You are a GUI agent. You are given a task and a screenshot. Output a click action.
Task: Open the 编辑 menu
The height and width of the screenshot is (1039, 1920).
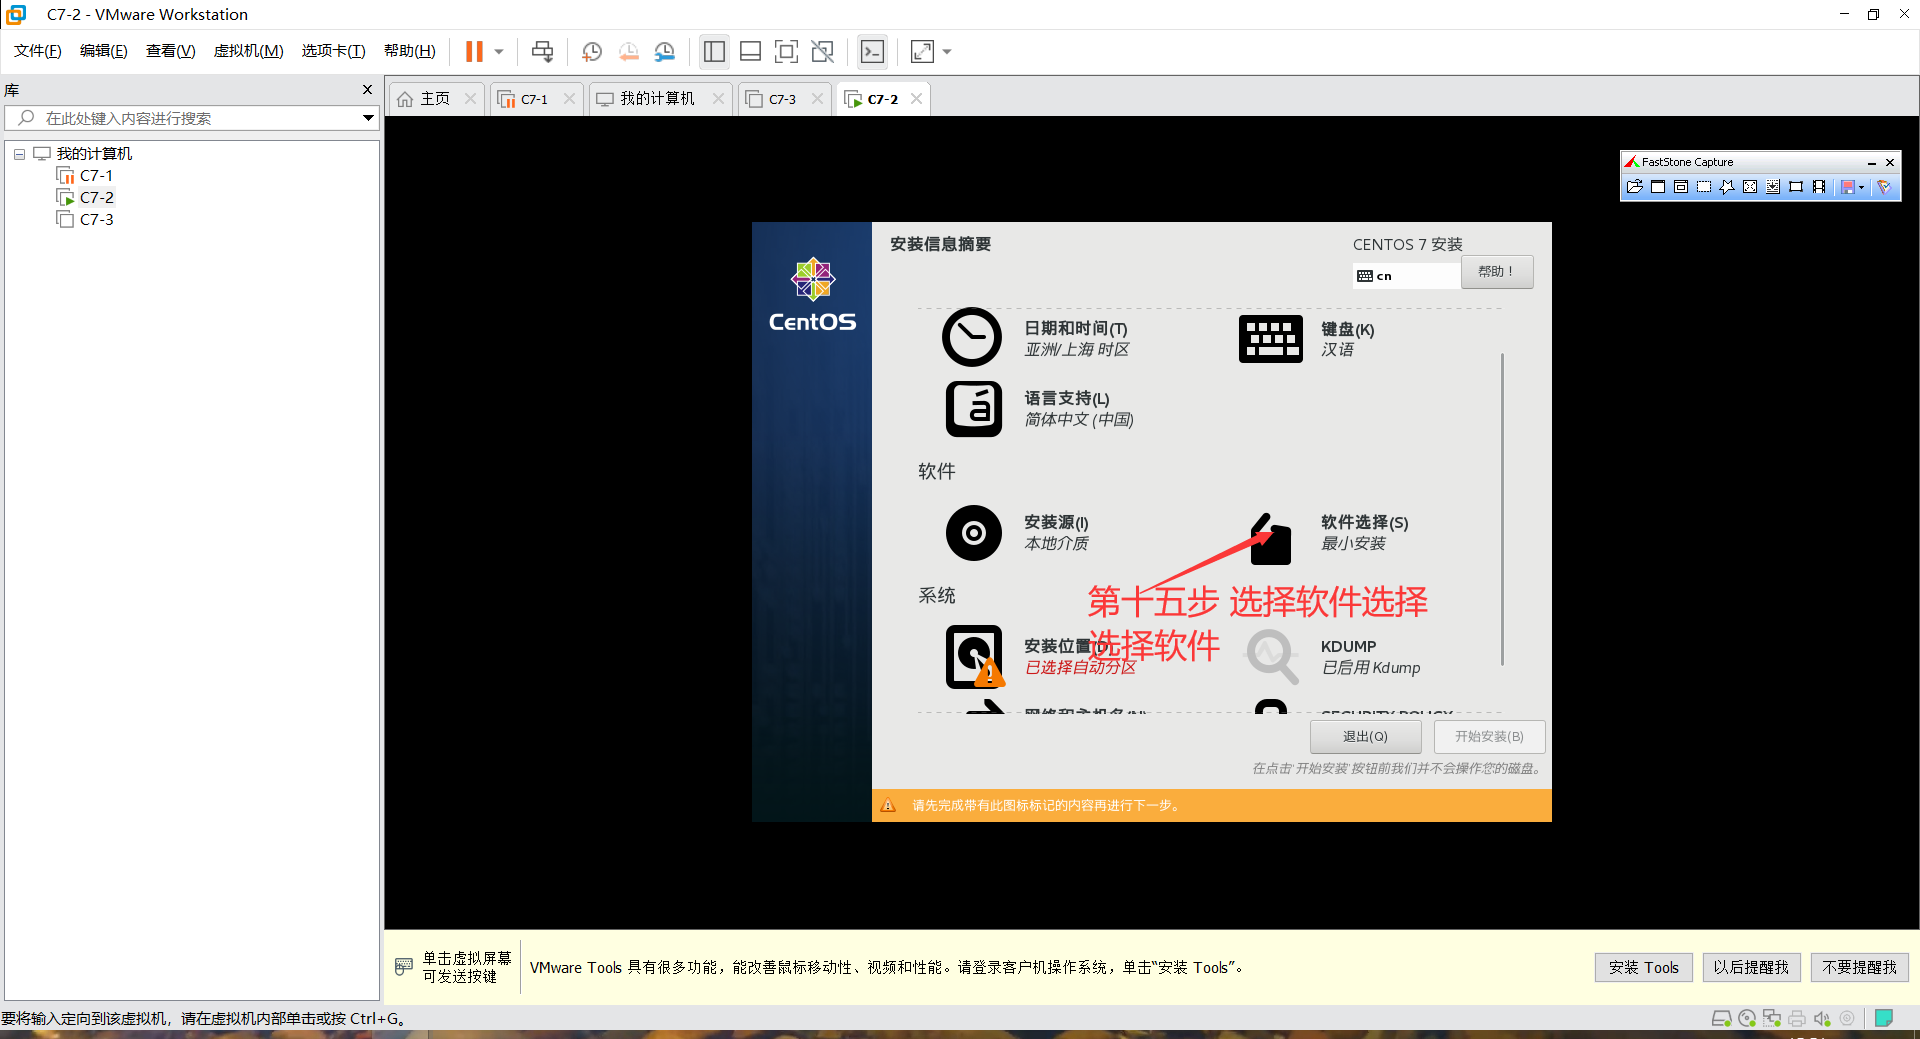[x=104, y=51]
